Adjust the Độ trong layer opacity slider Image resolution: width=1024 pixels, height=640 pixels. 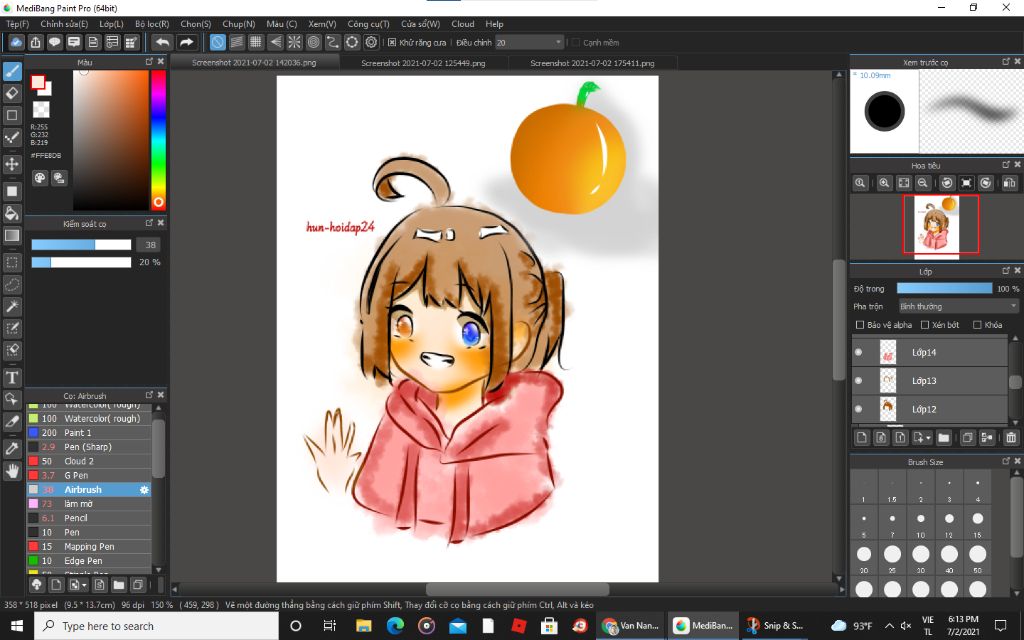pos(944,288)
